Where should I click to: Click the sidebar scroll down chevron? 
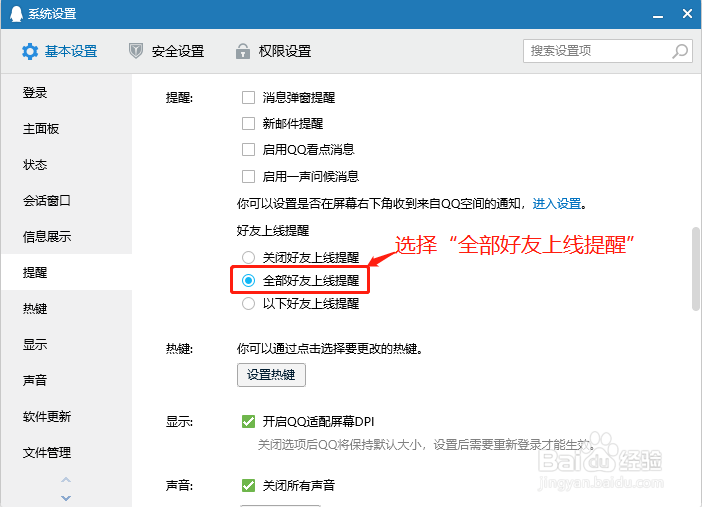coord(66,498)
